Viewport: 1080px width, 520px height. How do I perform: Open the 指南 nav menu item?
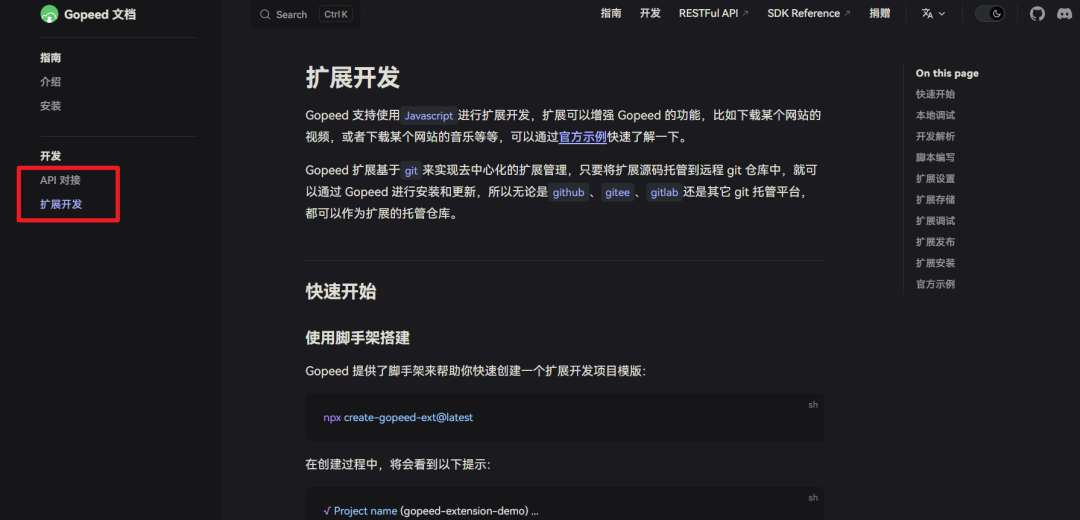(x=611, y=14)
